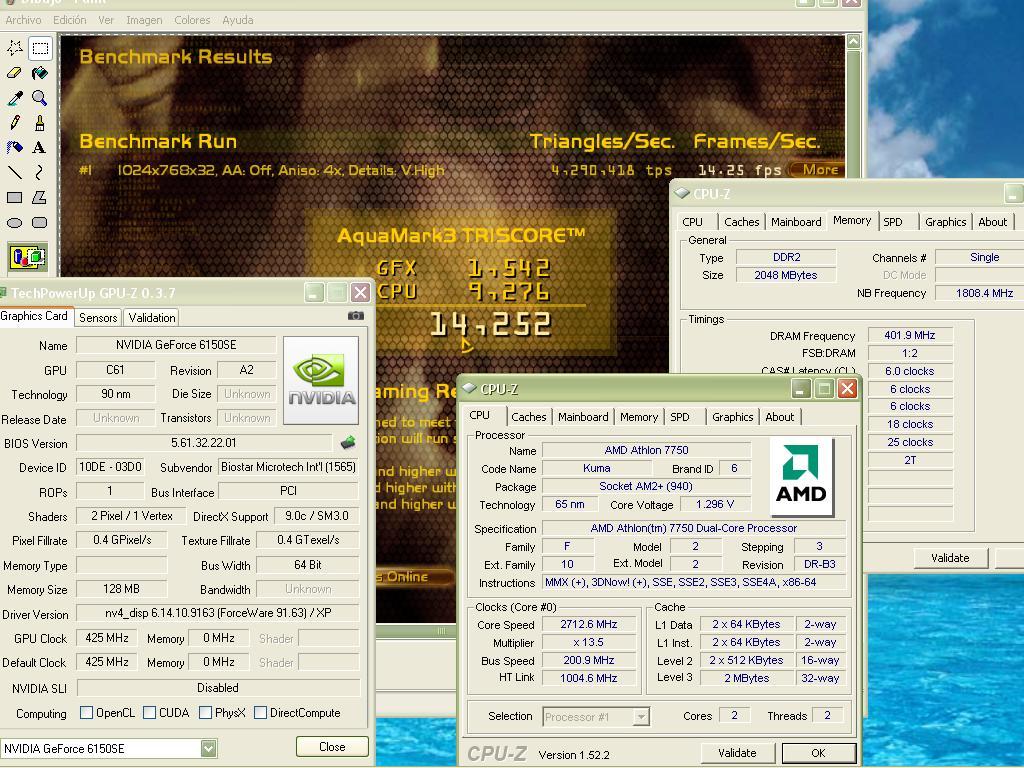Select the rectangular selection tool in Paint
This screenshot has height=768, width=1024.
click(x=40, y=48)
